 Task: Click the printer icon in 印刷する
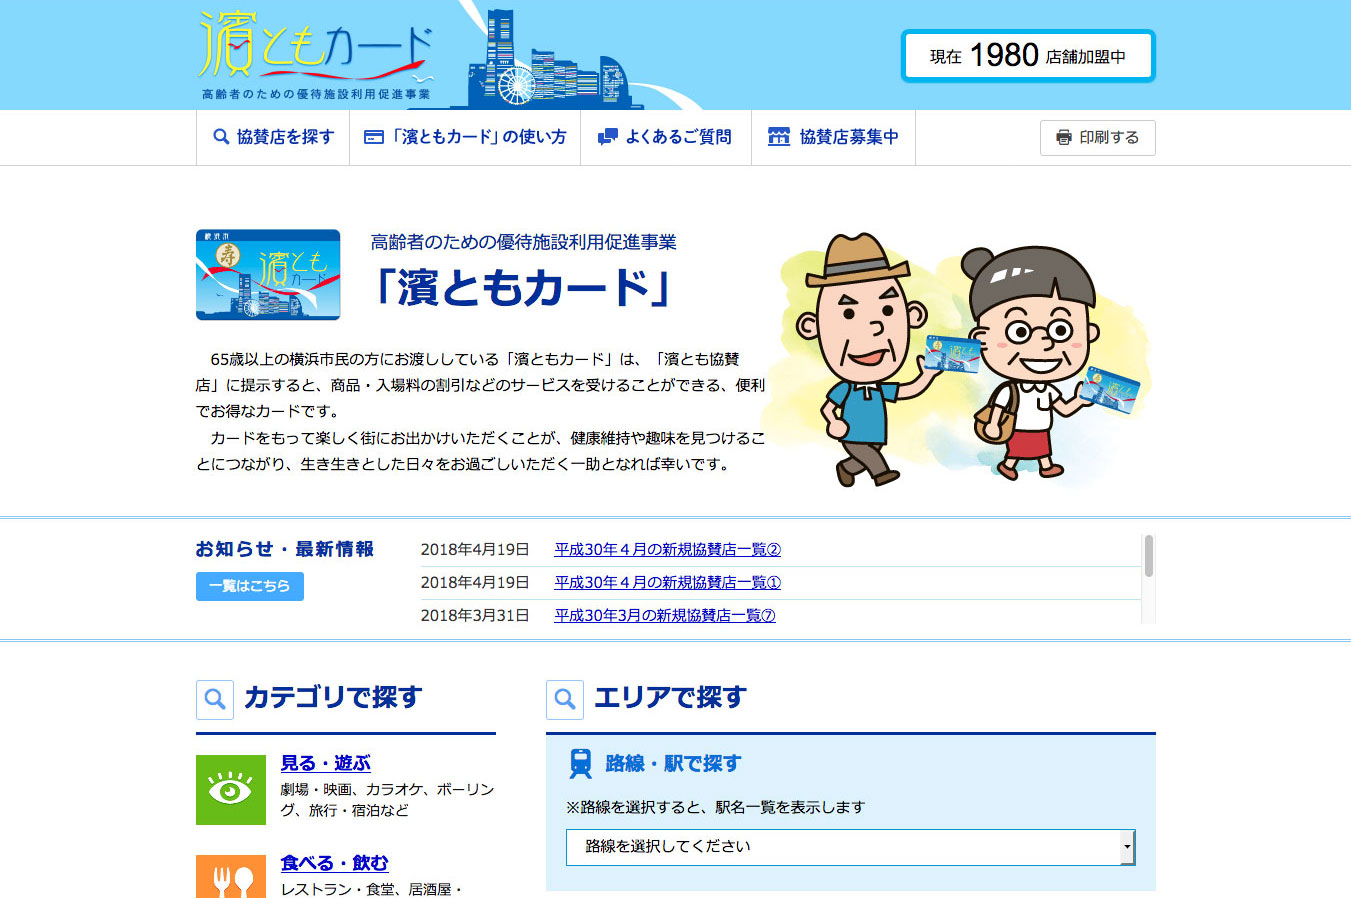pyautogui.click(x=1064, y=137)
